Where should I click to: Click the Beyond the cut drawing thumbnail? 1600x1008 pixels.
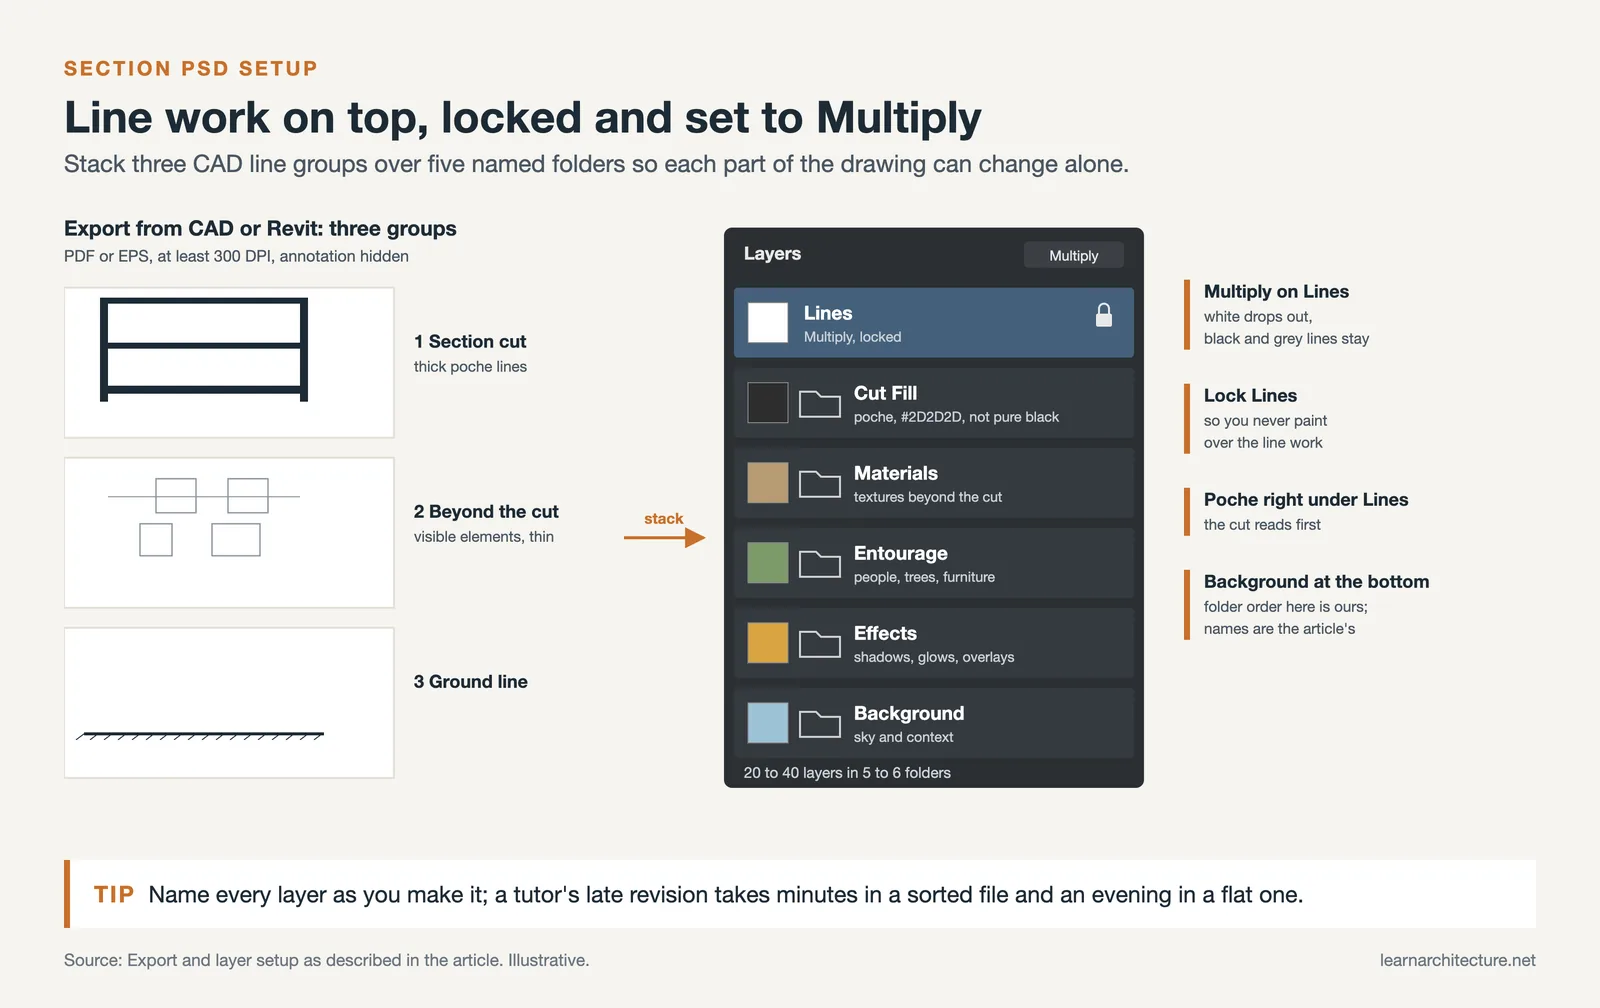229,533
